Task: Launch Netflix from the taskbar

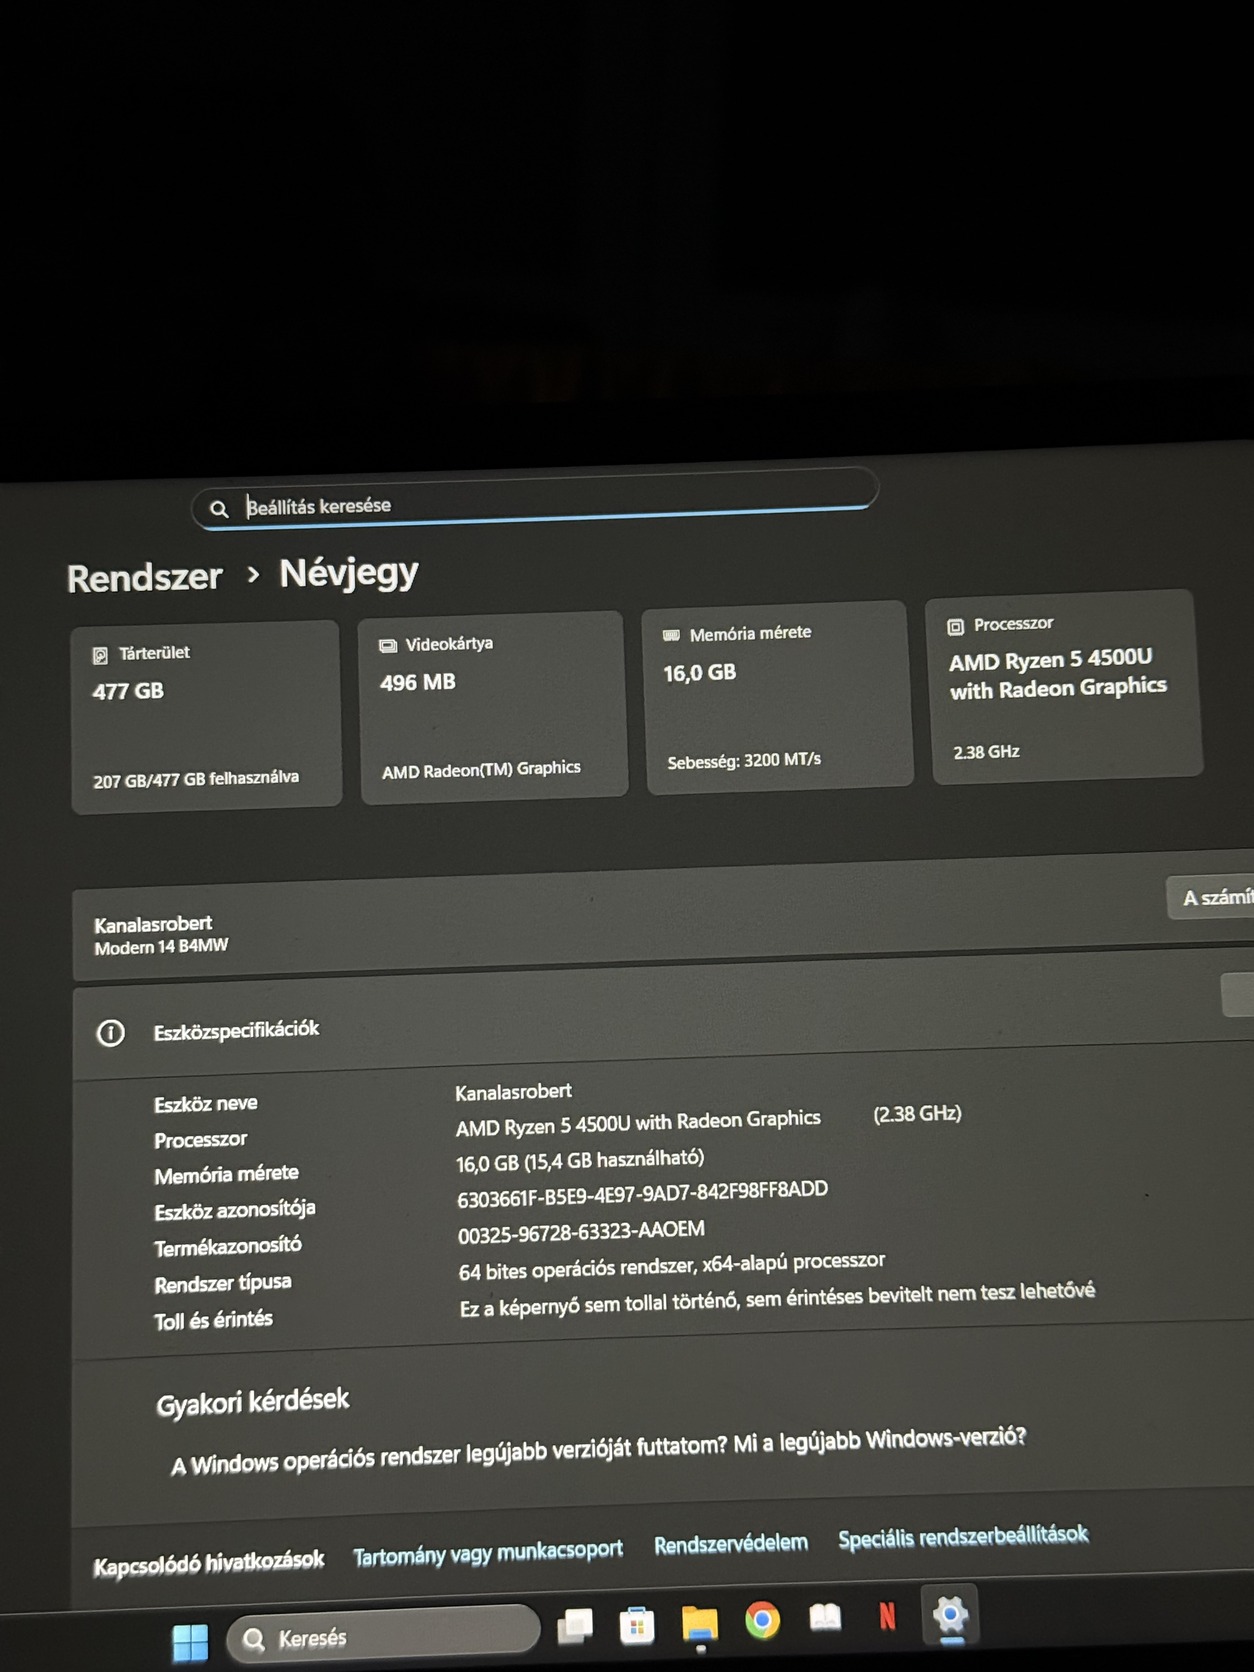Action: [x=887, y=1615]
